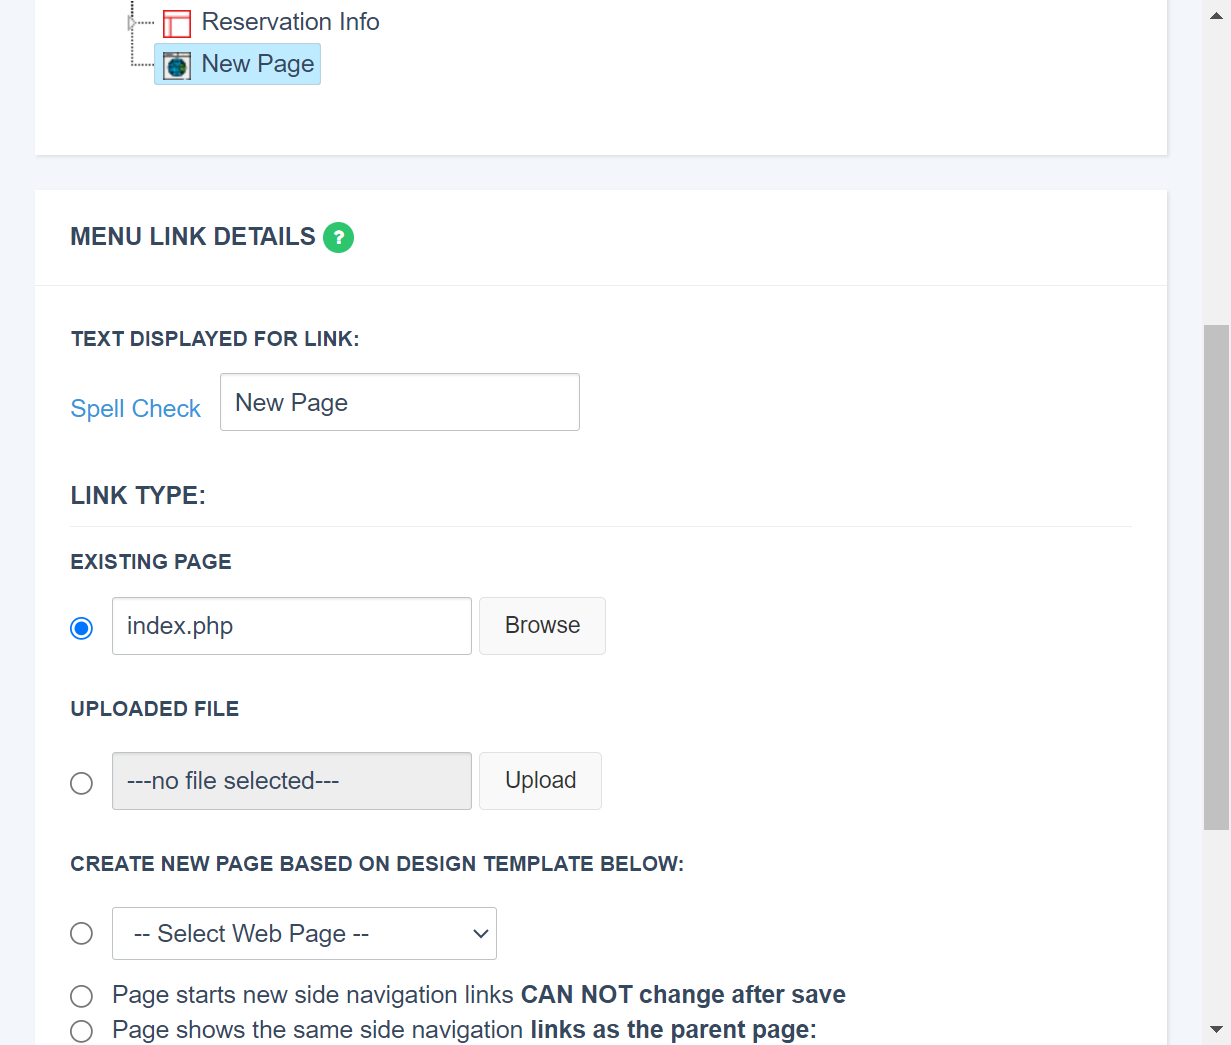Click the LINK TYPE: heading text
Screen dimensions: 1231x1045
138,496
